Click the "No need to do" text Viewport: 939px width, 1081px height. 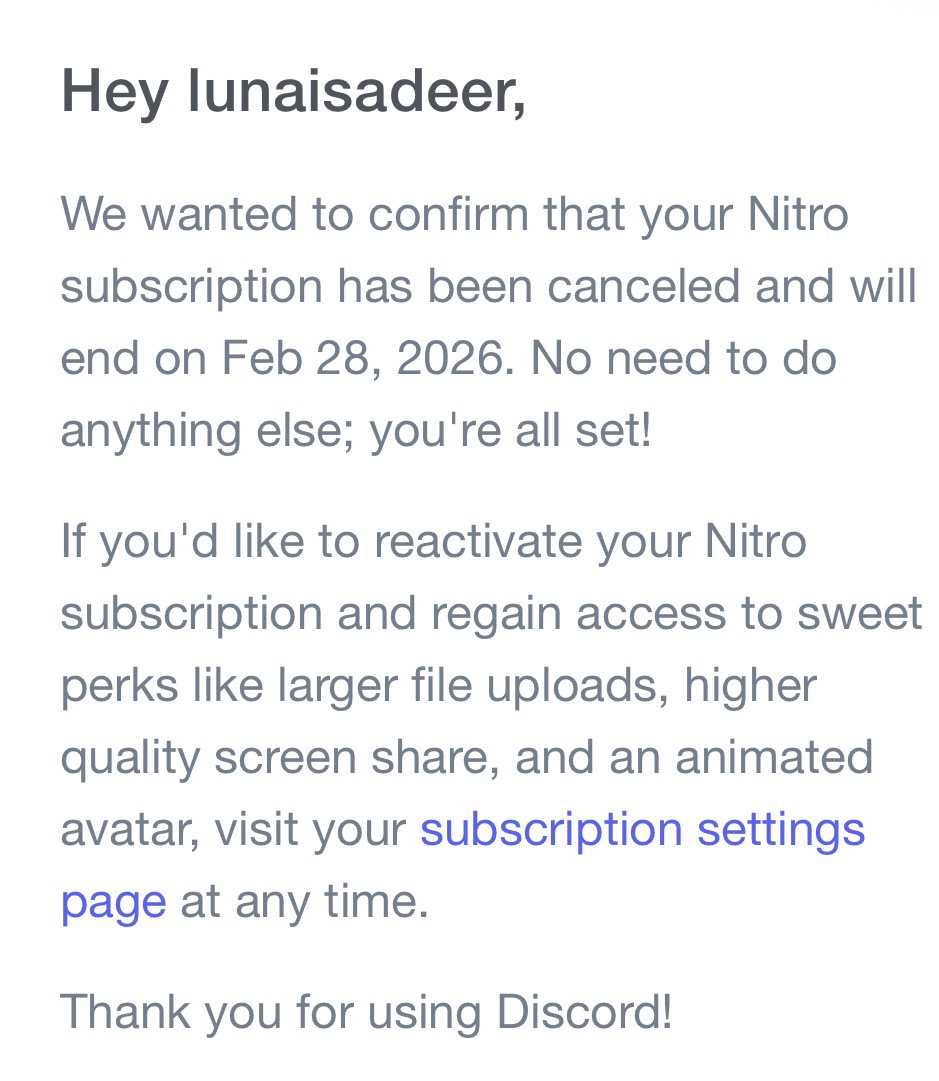(x=683, y=358)
